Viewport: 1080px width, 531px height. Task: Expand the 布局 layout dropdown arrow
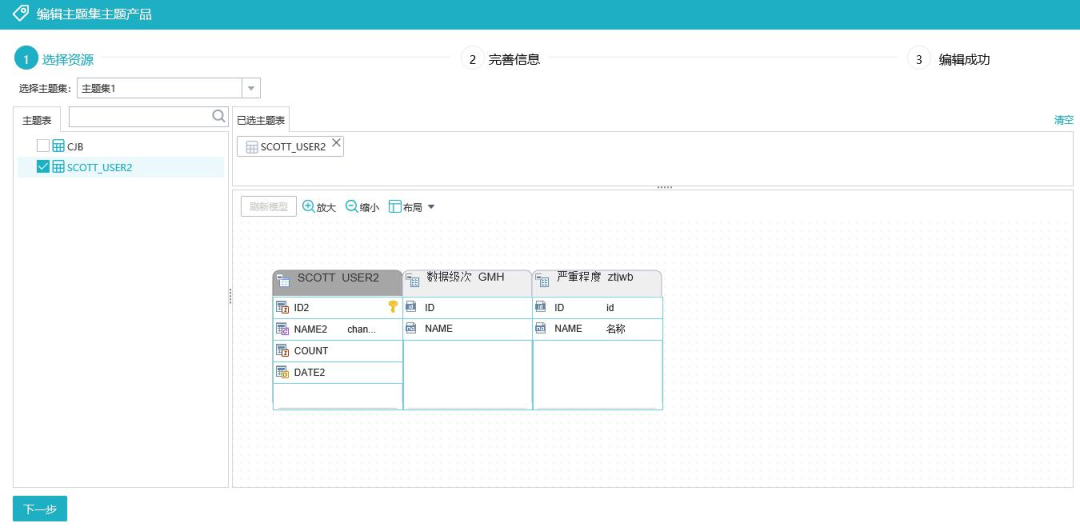(x=431, y=207)
